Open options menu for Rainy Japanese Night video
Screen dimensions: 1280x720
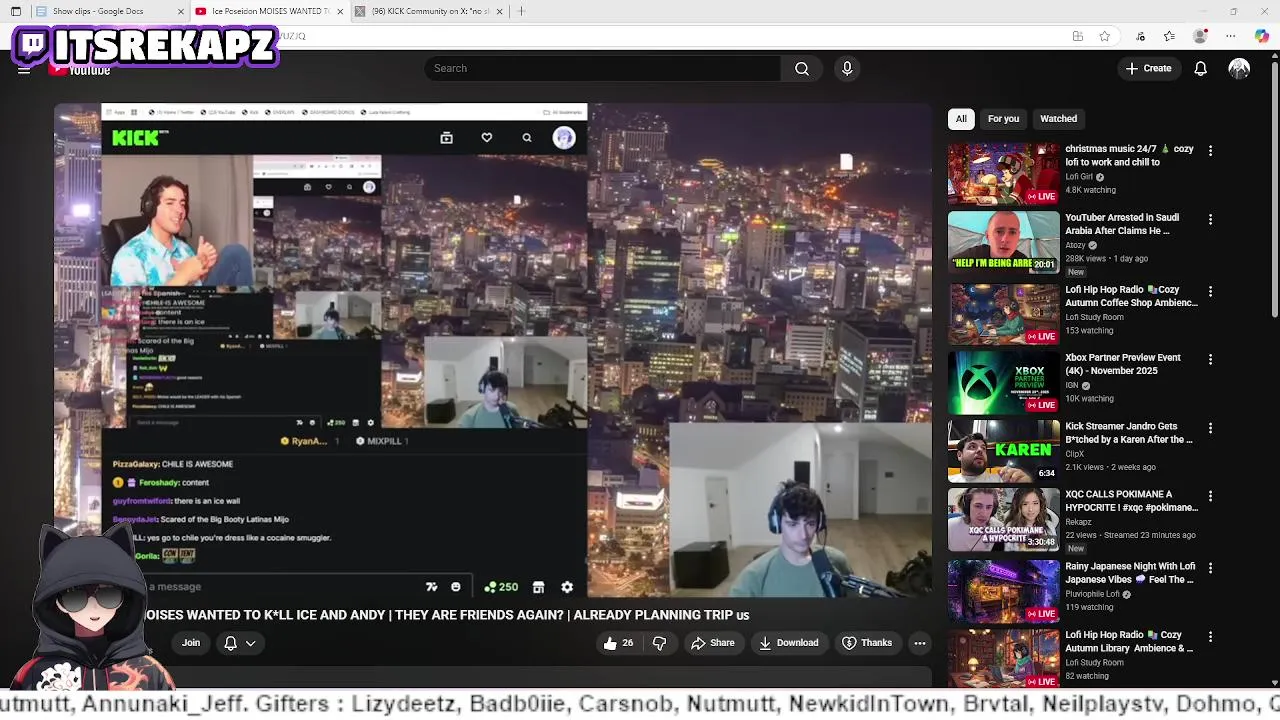click(1210, 568)
